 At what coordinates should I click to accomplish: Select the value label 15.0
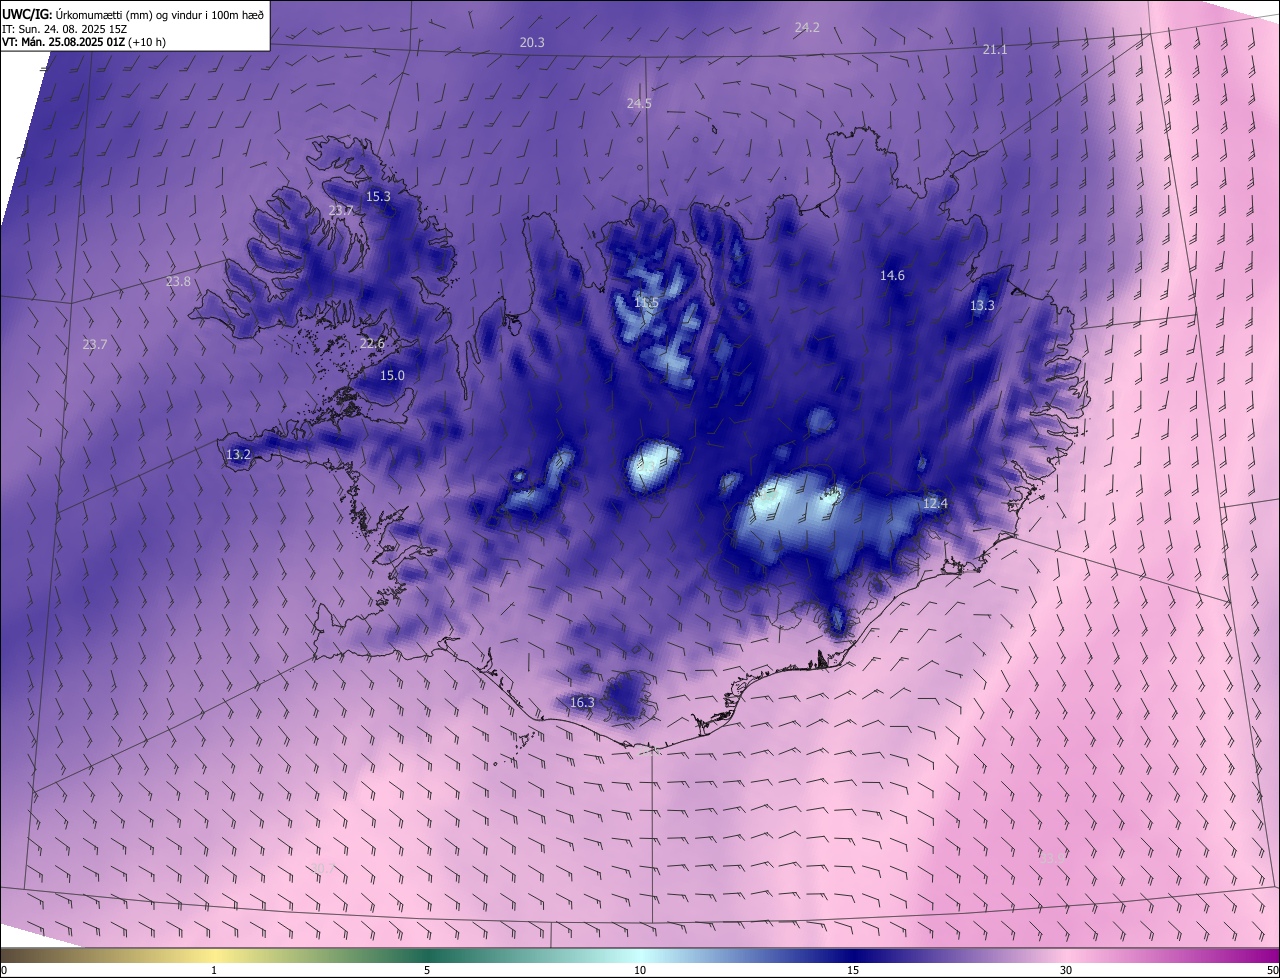coord(392,375)
